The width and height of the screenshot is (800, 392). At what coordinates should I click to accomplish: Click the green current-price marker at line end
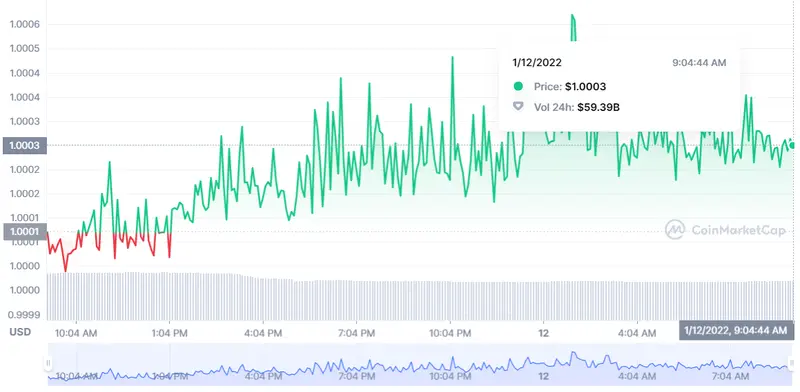tap(792, 145)
